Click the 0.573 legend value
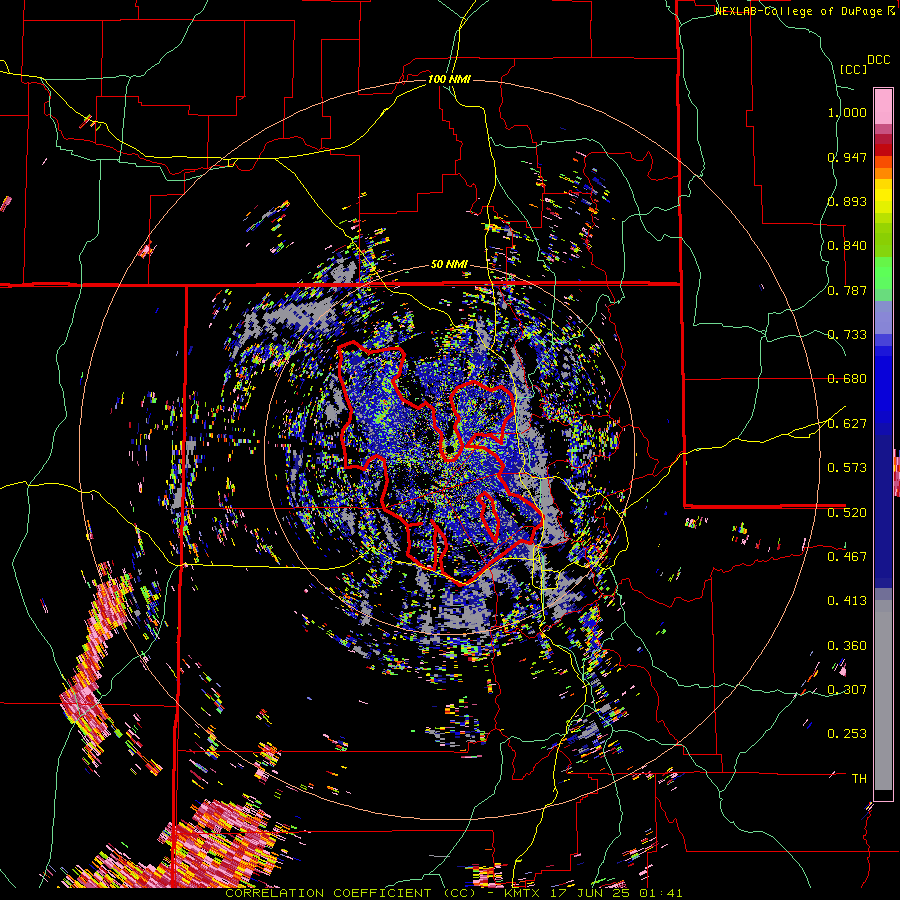The height and width of the screenshot is (900, 900). [x=847, y=468]
